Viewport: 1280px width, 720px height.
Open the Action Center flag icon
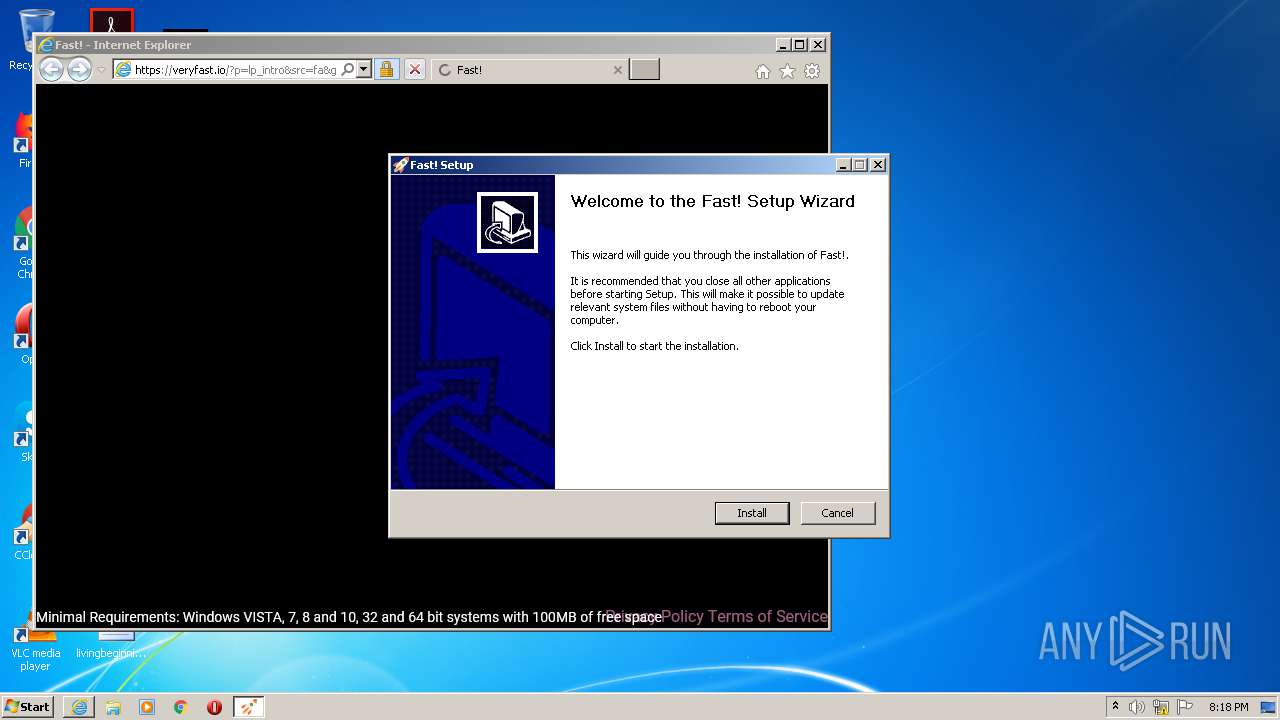[1185, 707]
